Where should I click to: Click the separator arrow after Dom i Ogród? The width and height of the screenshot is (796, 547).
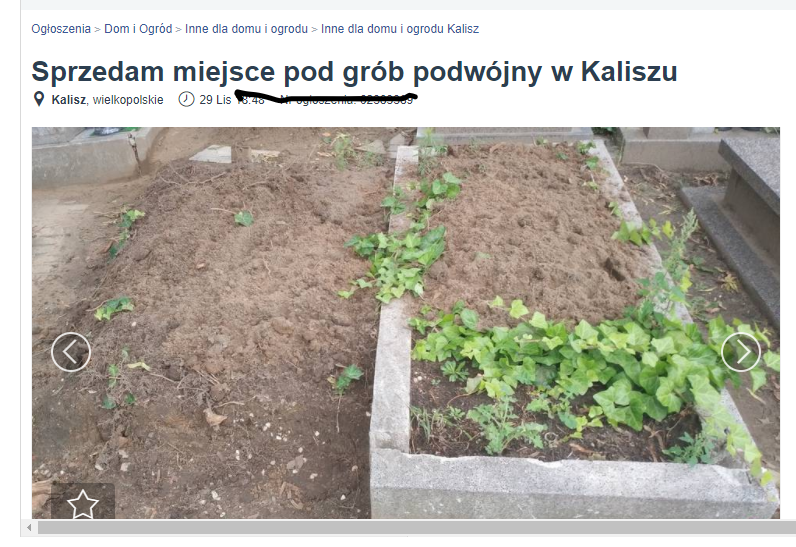pyautogui.click(x=179, y=29)
